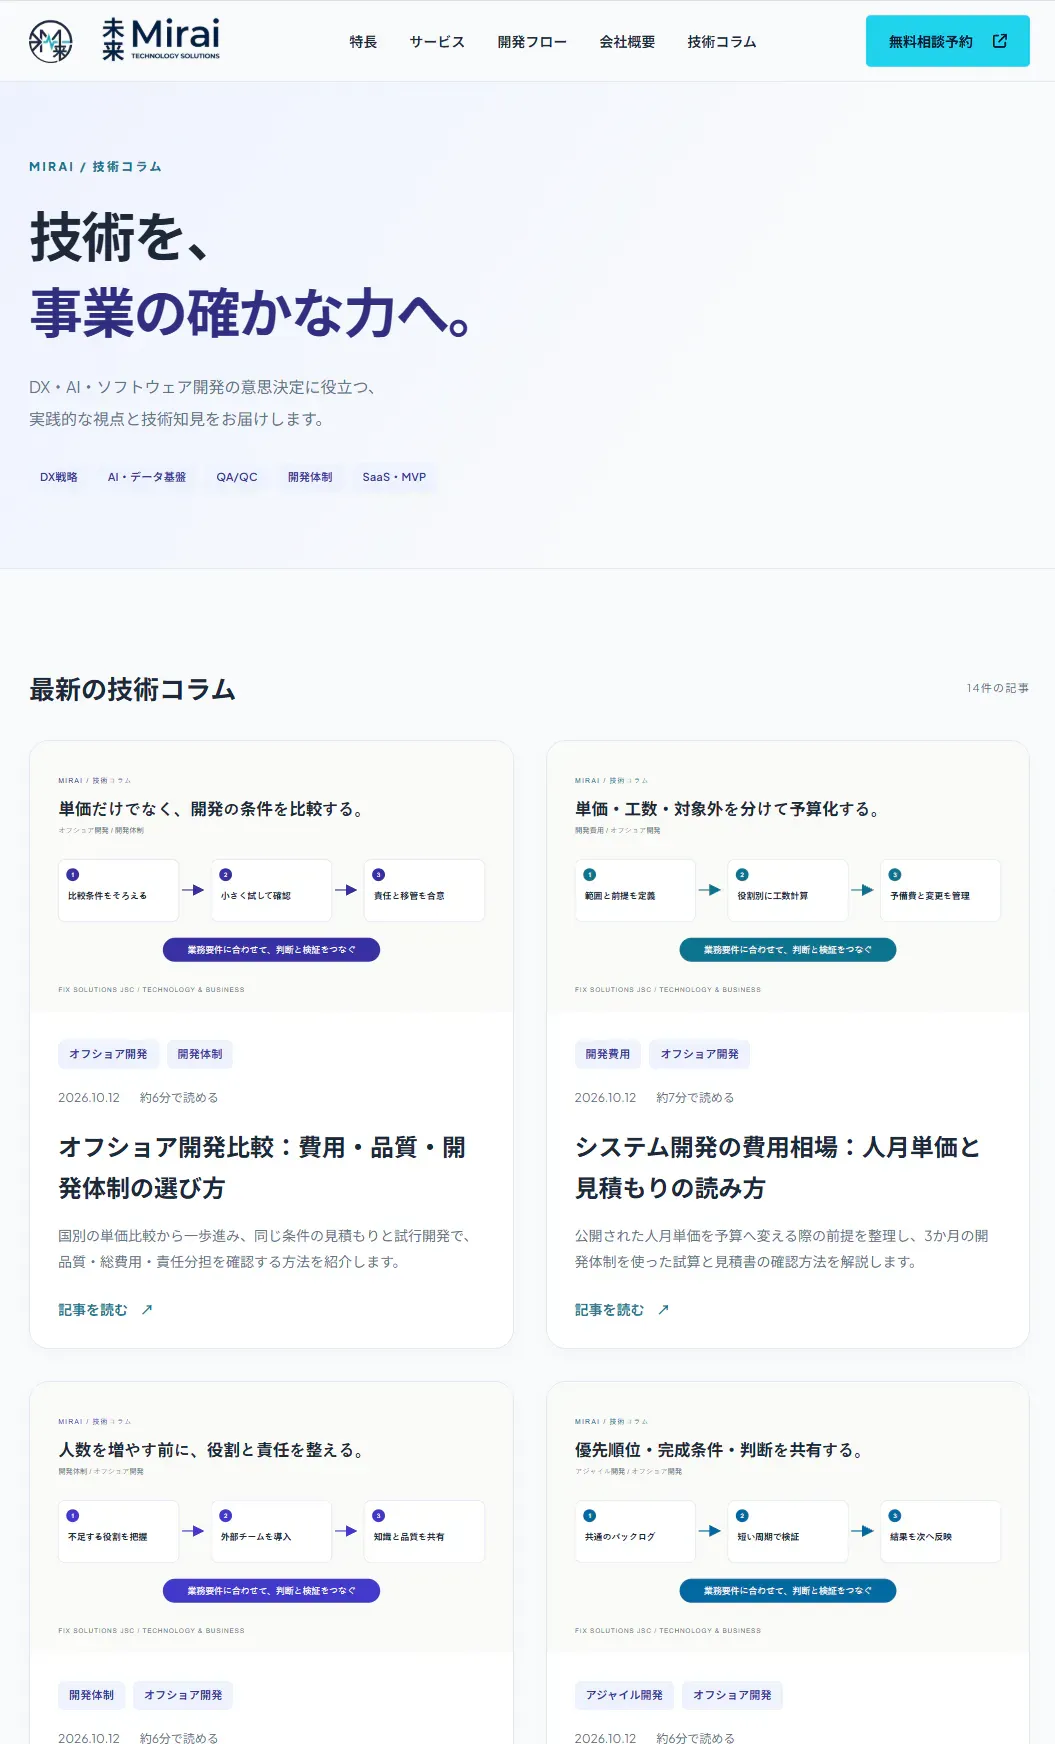
Task: Open 技術コラム in the navigation menu
Action: [721, 41]
